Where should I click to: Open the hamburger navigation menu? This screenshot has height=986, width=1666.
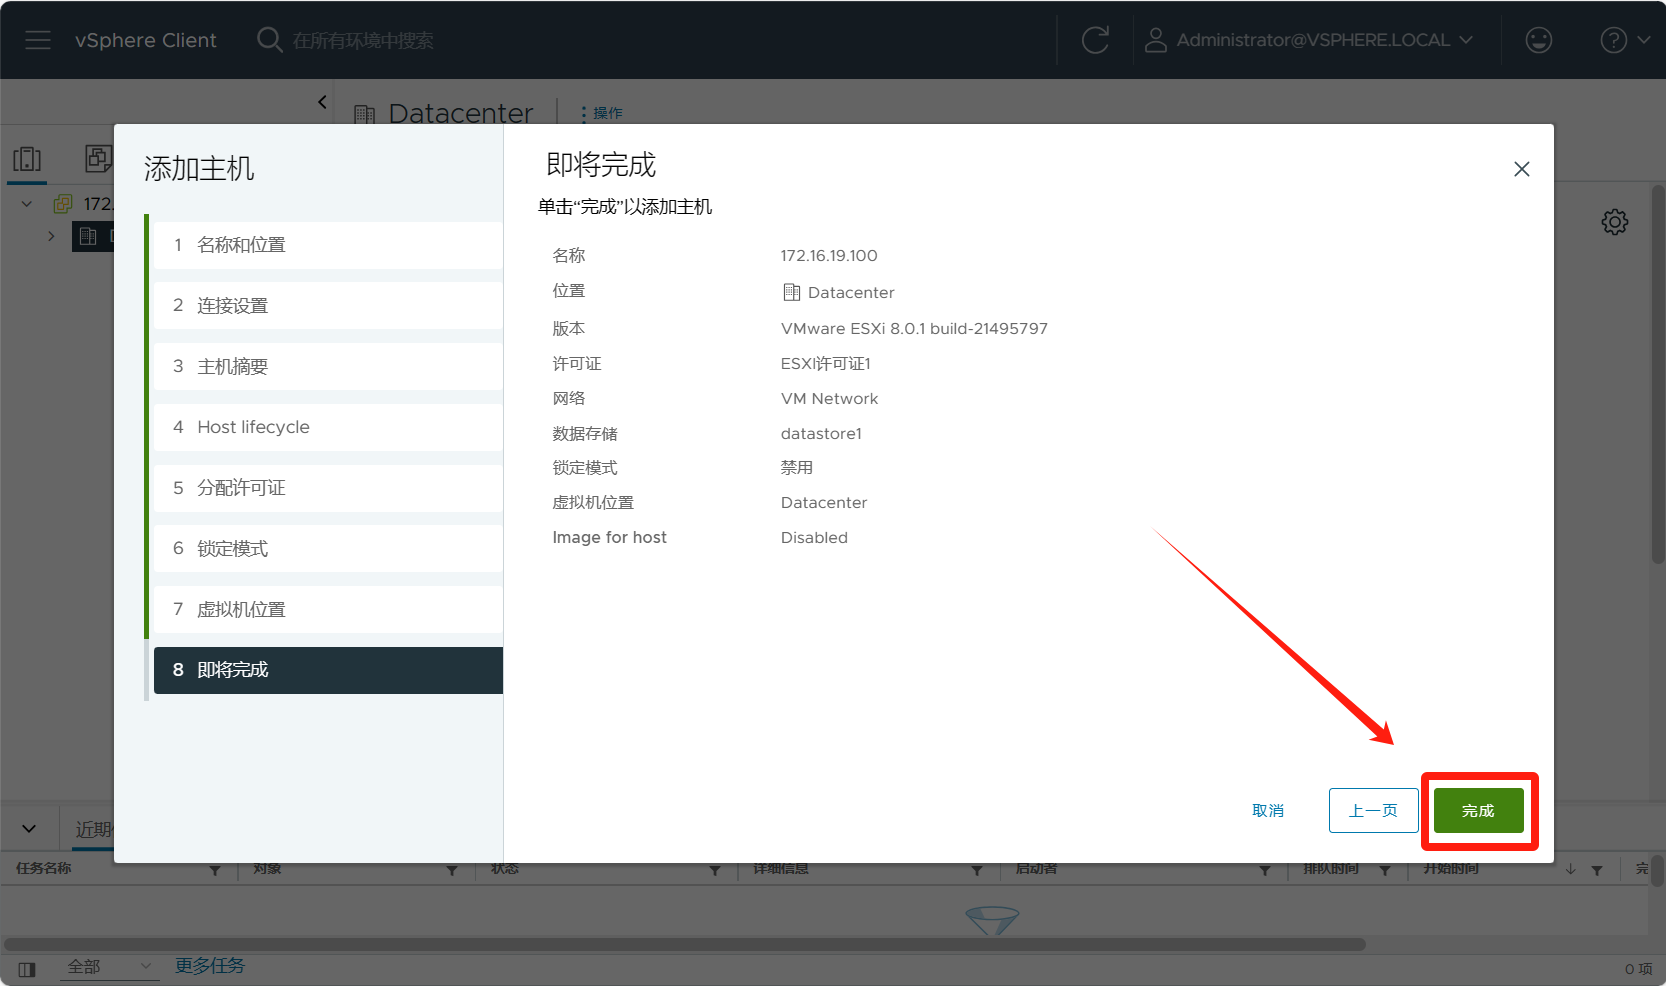38,40
